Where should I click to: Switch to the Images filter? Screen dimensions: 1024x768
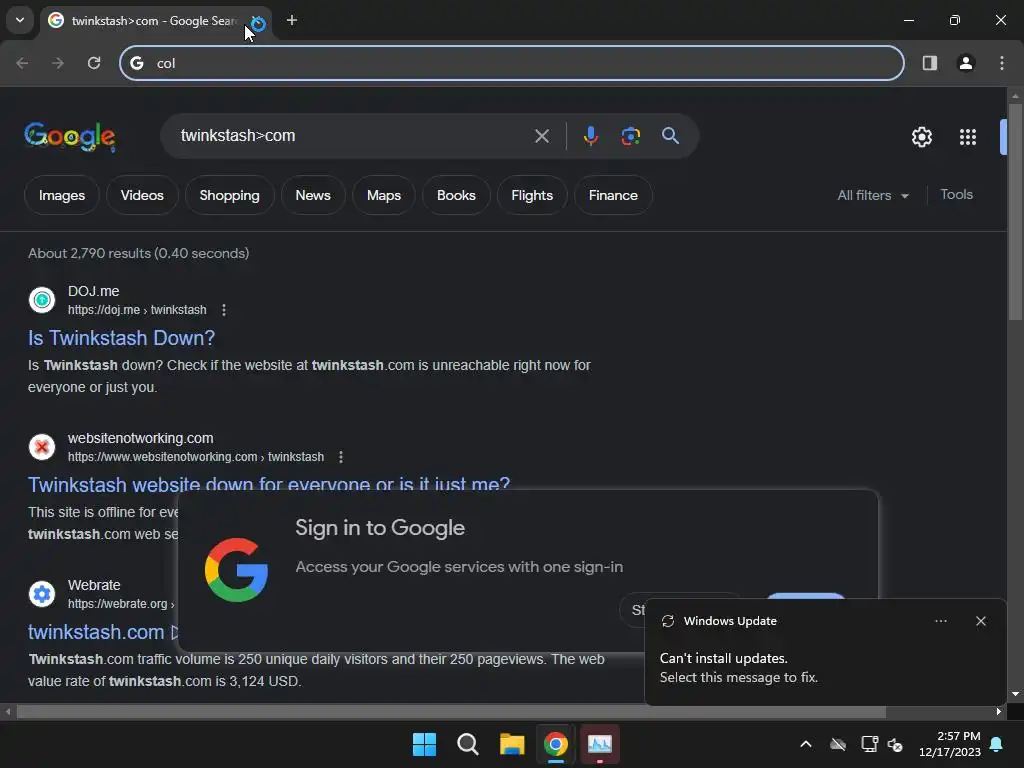coord(61,195)
